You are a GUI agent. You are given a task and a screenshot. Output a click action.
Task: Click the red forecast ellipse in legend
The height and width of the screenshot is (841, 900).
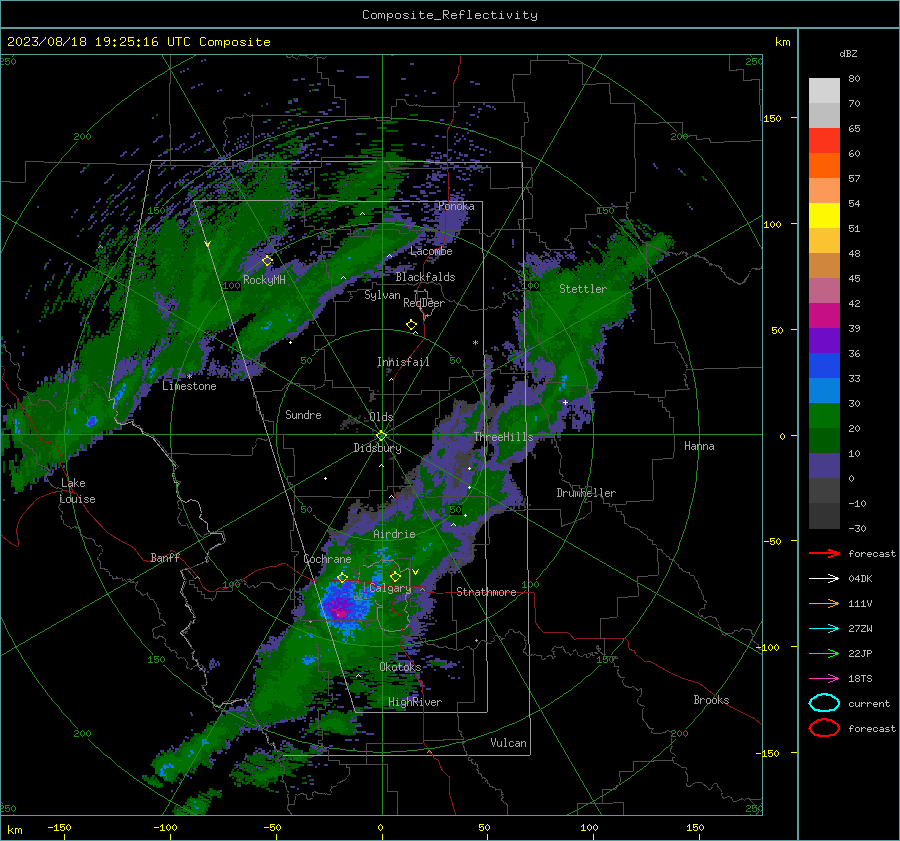click(824, 728)
